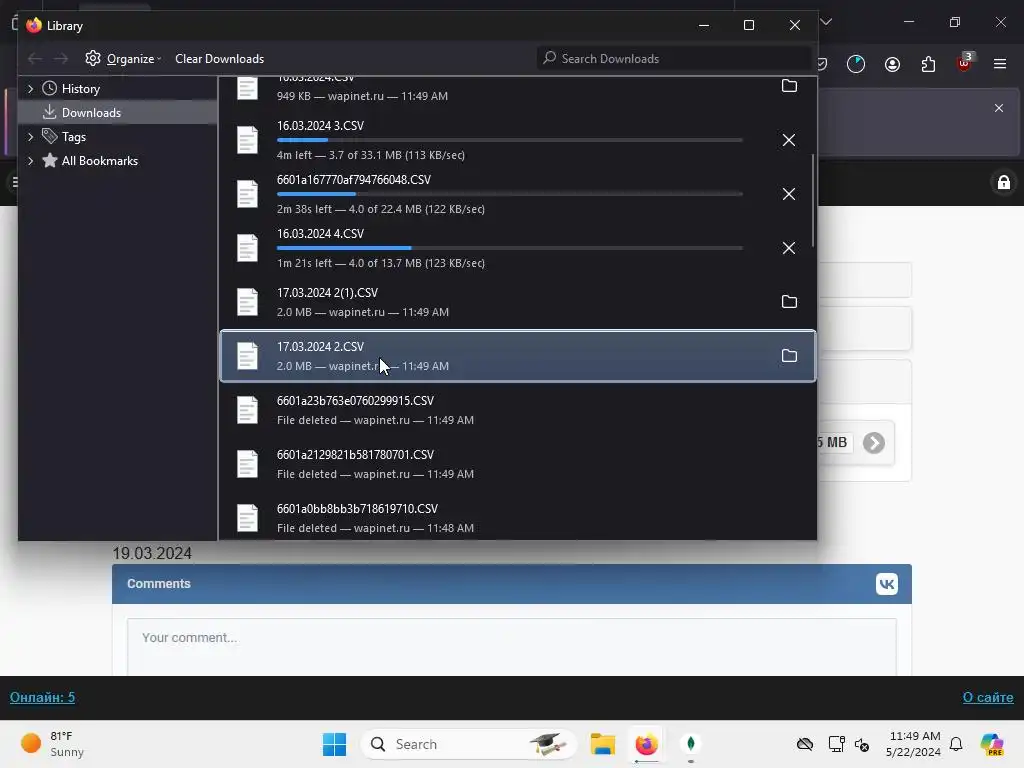The width and height of the screenshot is (1024, 768).
Task: Click the VK icon in Comments header
Action: (886, 584)
